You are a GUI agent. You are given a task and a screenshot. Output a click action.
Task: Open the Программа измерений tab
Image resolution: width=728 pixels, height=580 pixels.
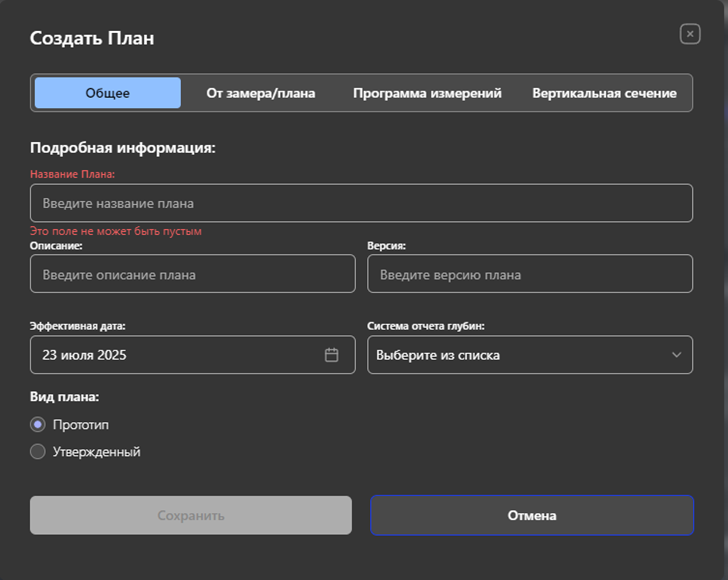coord(427,93)
